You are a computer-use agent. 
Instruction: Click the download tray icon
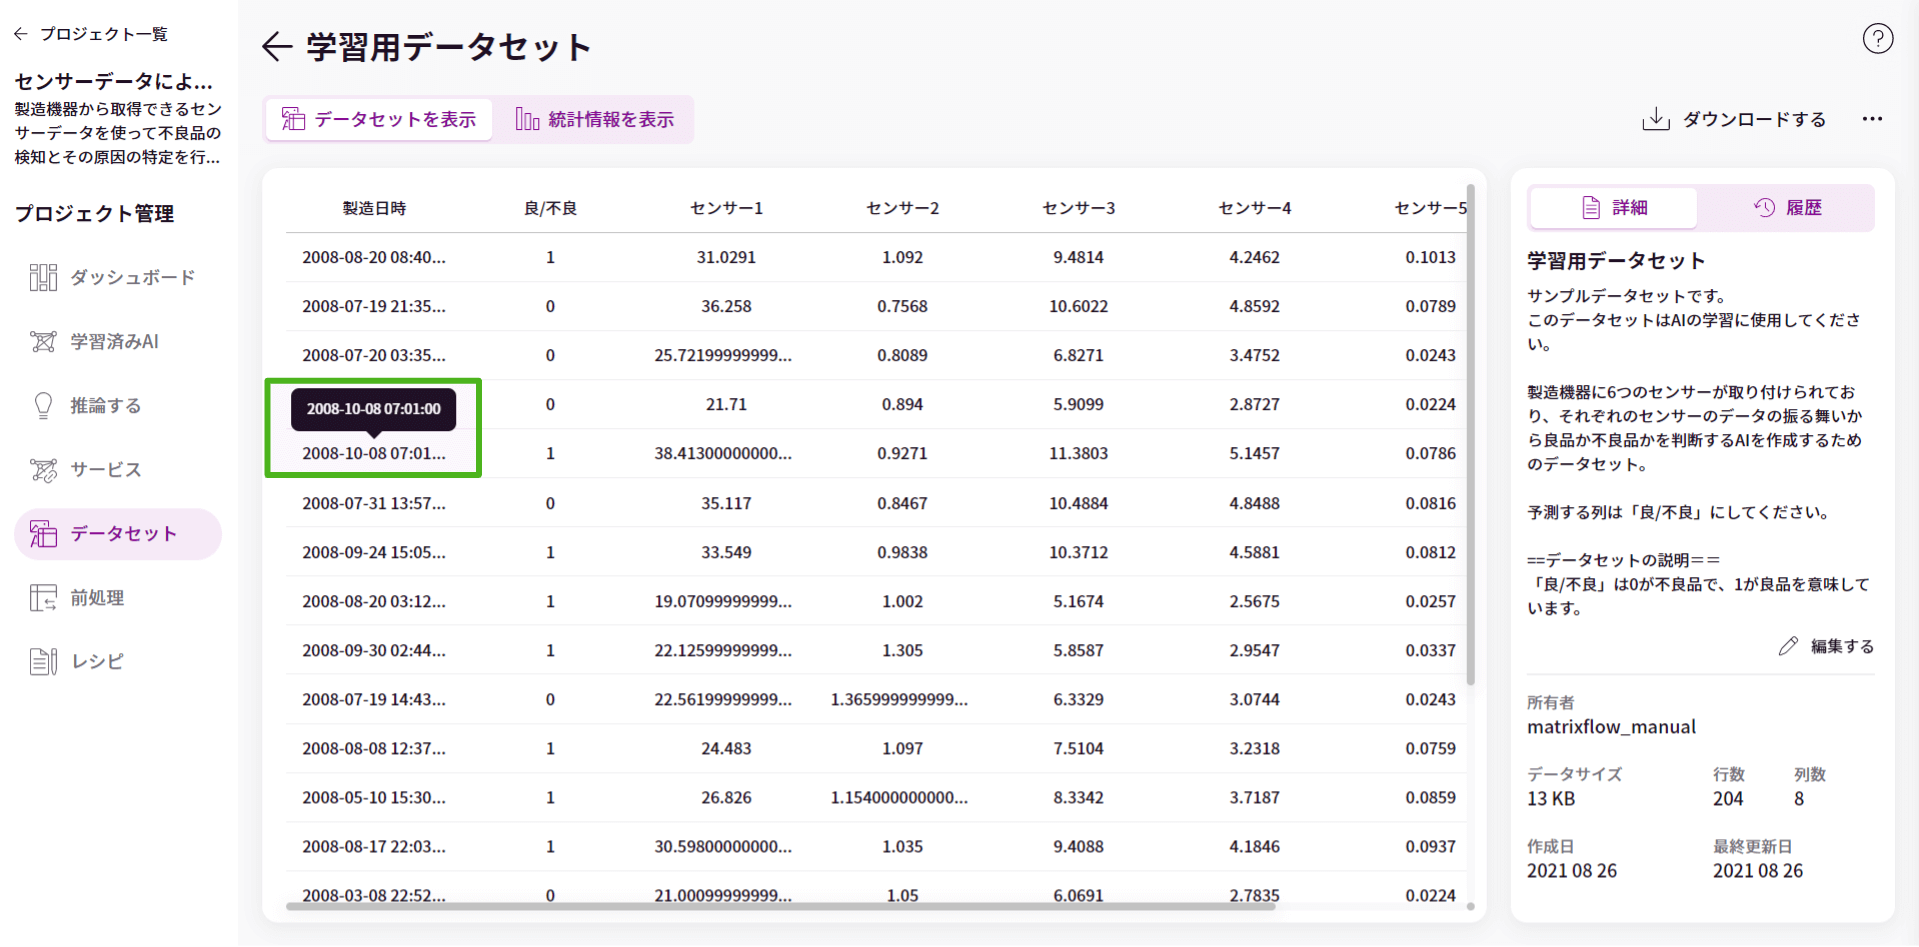click(1656, 119)
